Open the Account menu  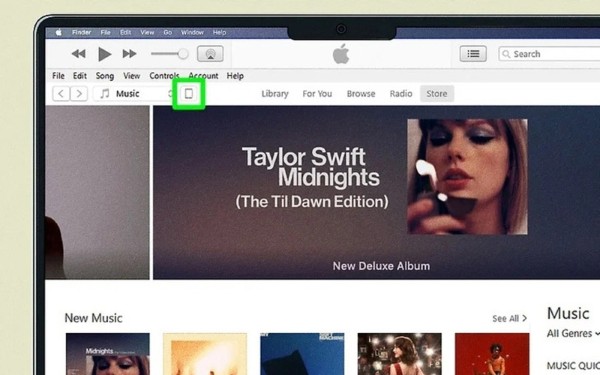coord(203,76)
